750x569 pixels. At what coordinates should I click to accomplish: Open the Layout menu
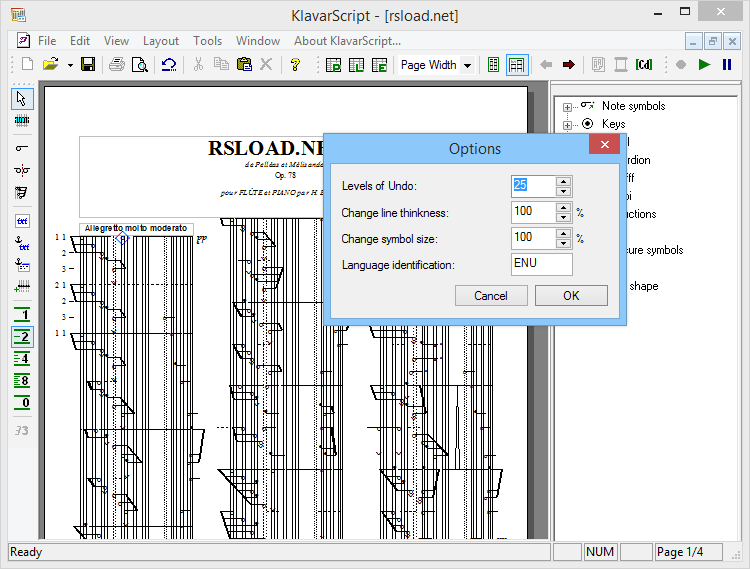point(161,41)
